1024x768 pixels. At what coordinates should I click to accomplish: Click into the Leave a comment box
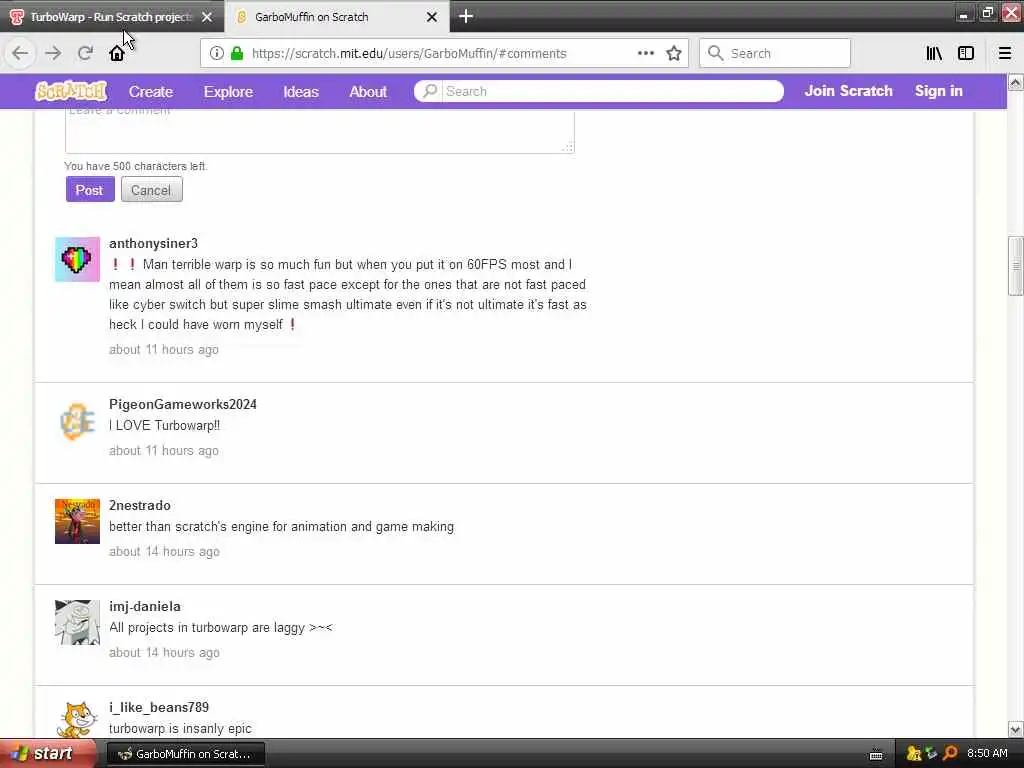click(320, 132)
